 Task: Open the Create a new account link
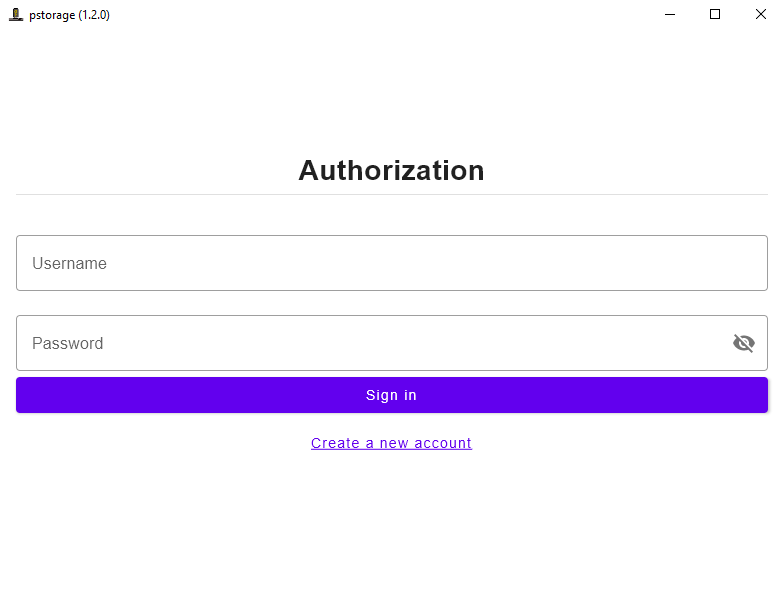[391, 443]
